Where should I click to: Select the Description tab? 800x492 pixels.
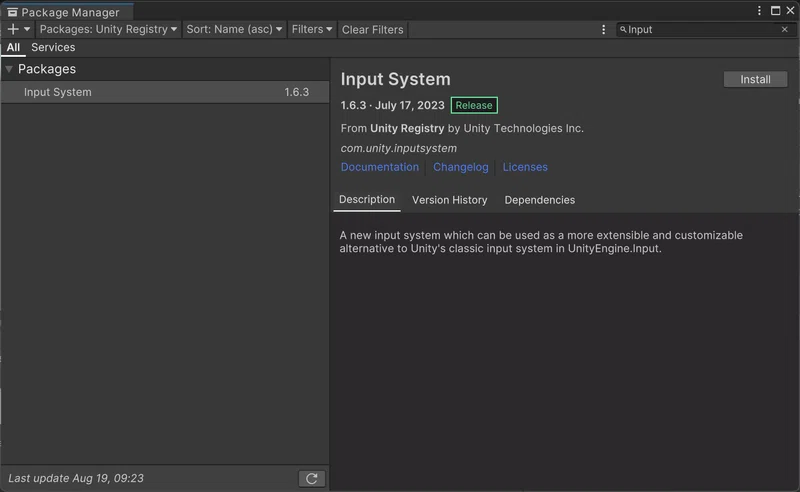tap(367, 200)
